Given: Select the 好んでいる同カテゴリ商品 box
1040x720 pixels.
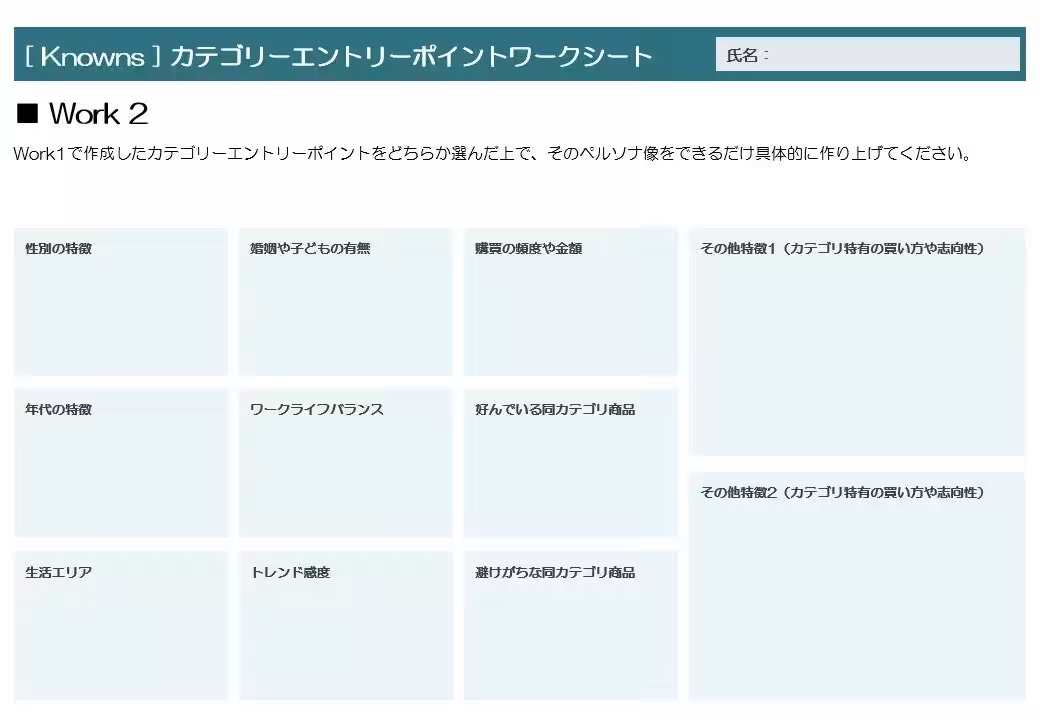Looking at the screenshot, I should pos(570,463).
